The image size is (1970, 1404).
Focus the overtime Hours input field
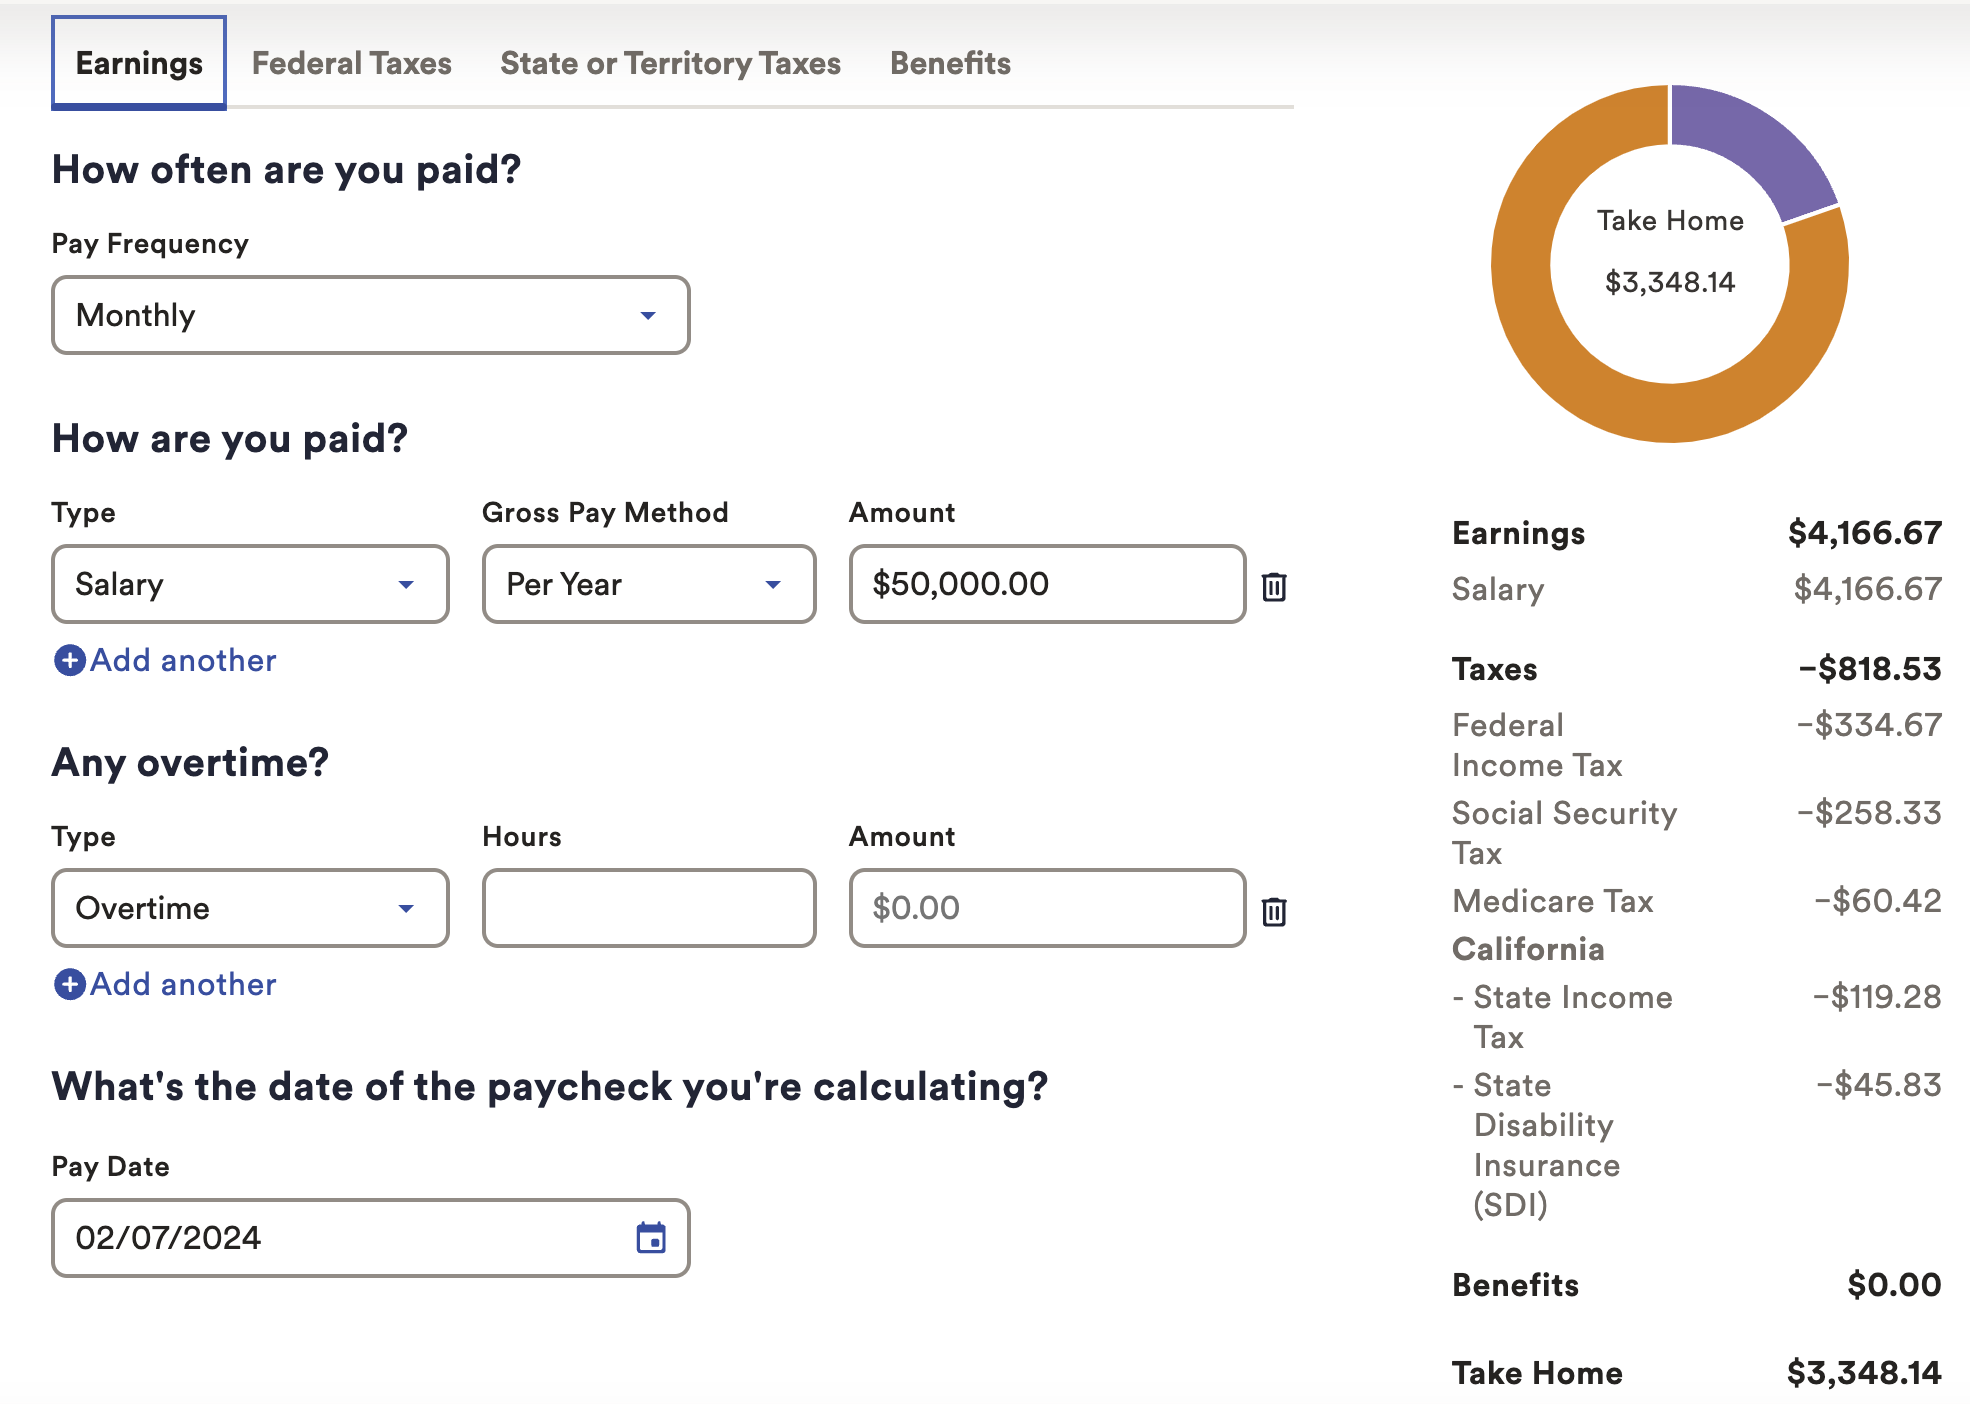pyautogui.click(x=648, y=909)
